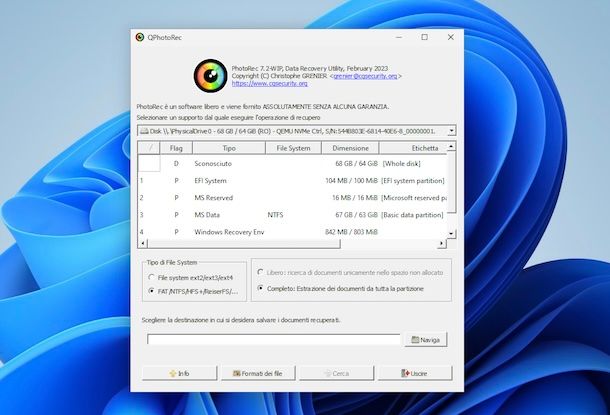Select the Sconosciuto whole disk row

point(292,164)
